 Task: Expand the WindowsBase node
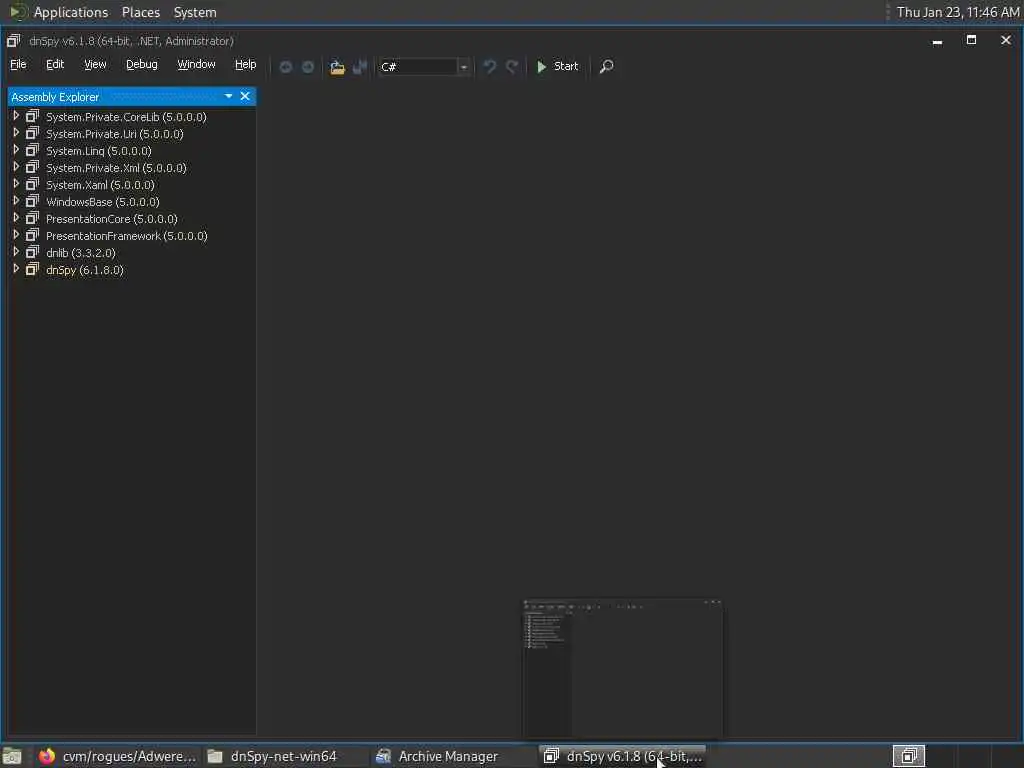(16, 200)
